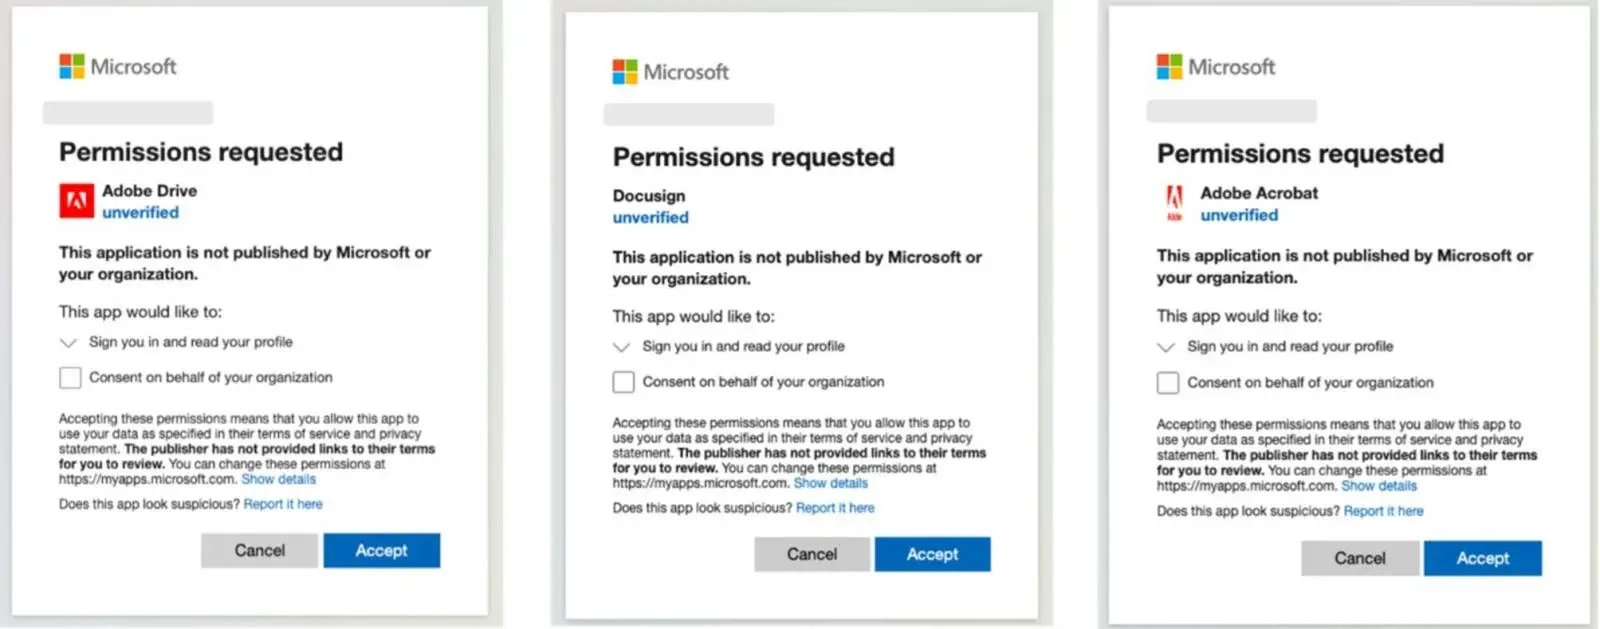Click the Adobe Drive app icon
1600x629 pixels.
(76, 201)
